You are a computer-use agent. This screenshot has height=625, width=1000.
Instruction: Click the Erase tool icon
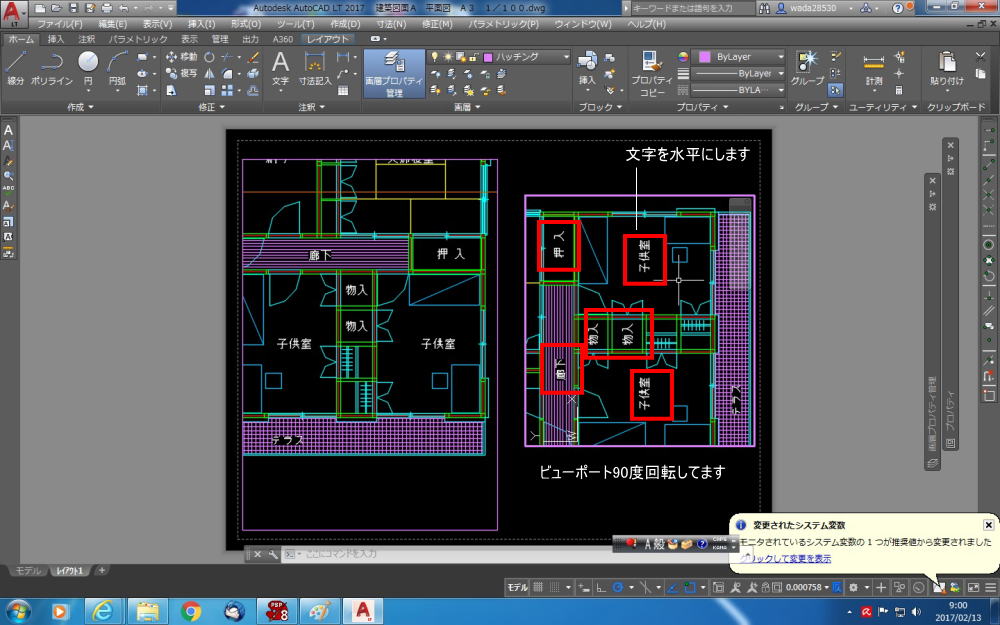pos(253,57)
